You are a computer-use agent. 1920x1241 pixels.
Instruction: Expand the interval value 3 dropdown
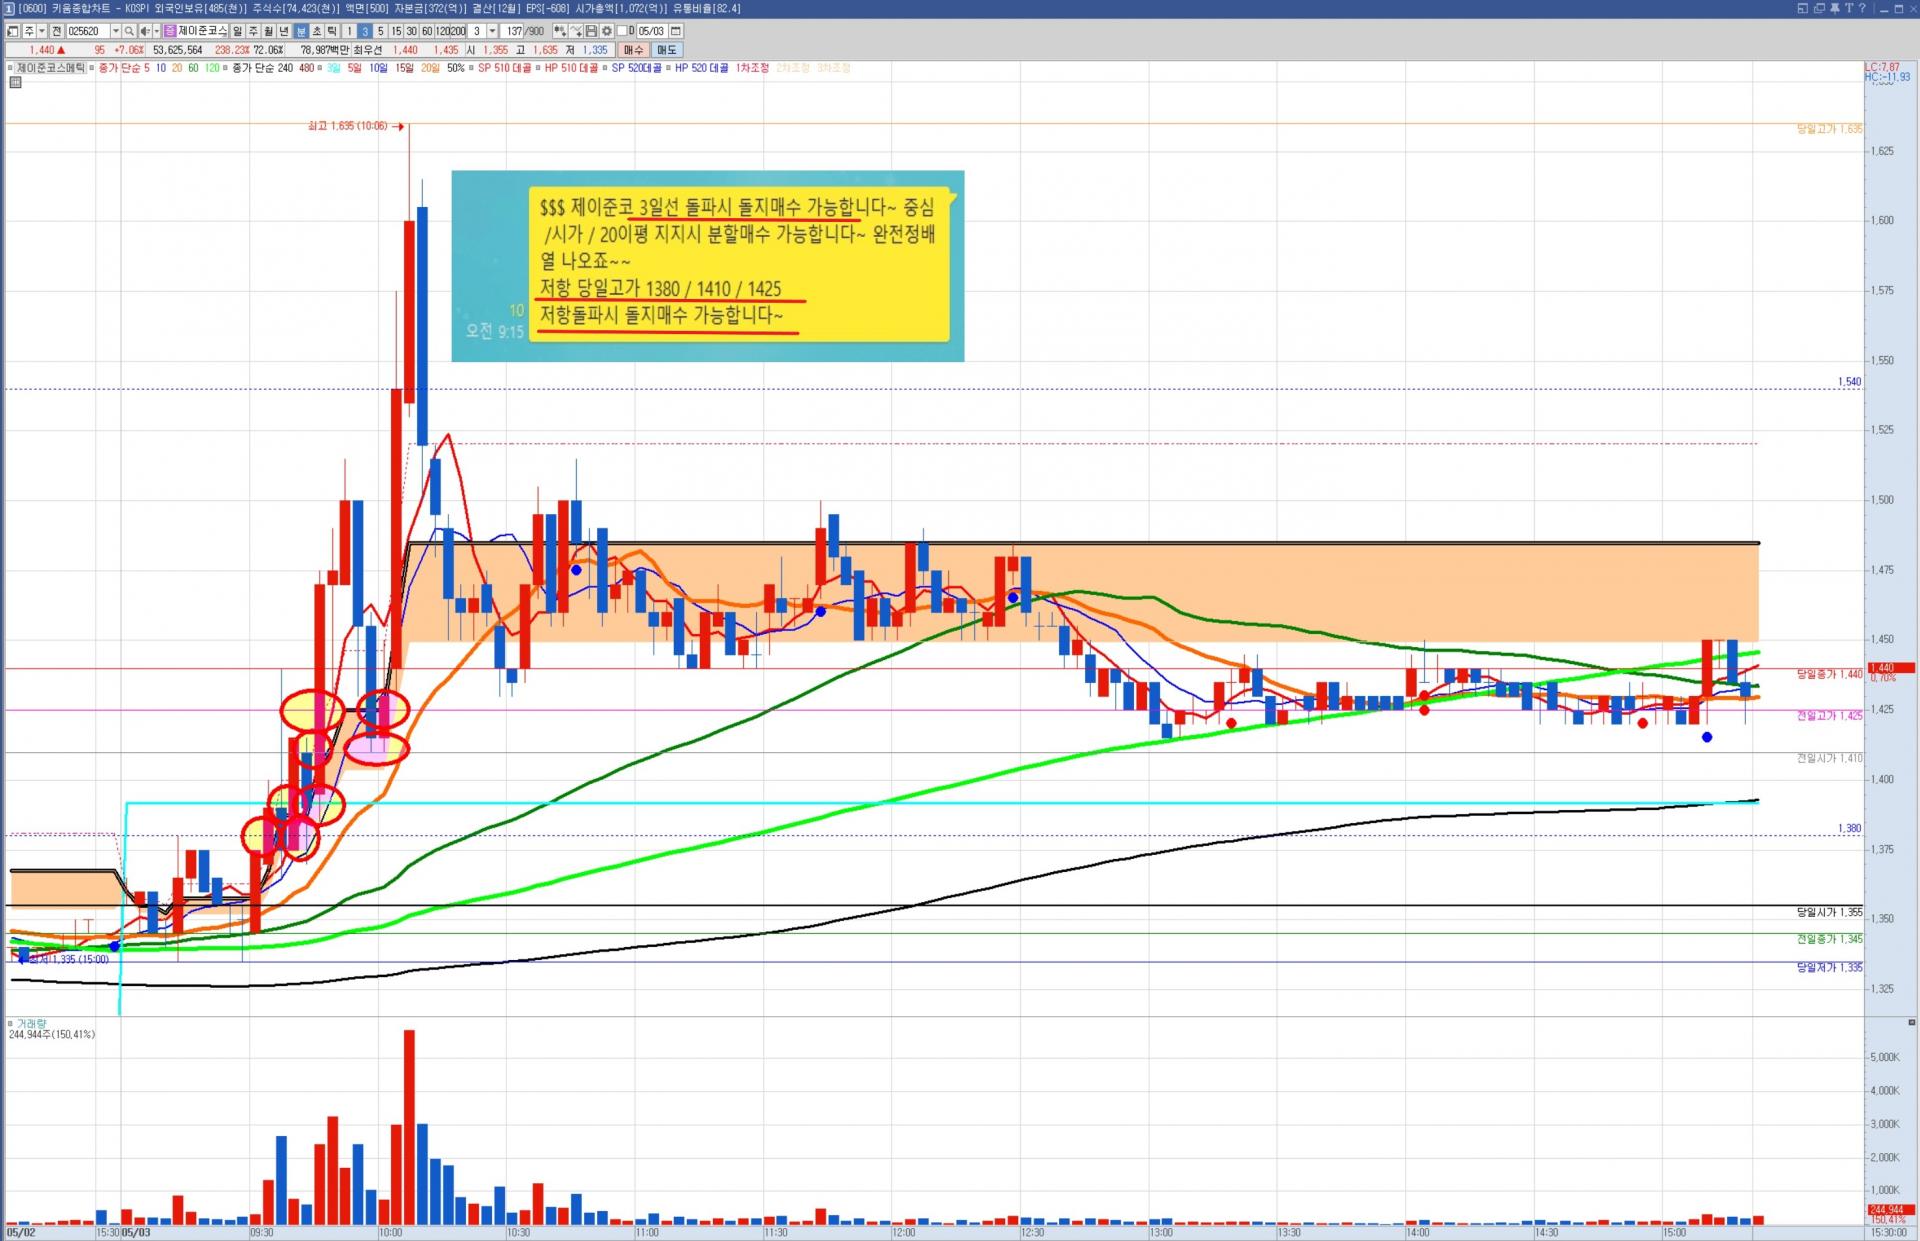coord(492,31)
